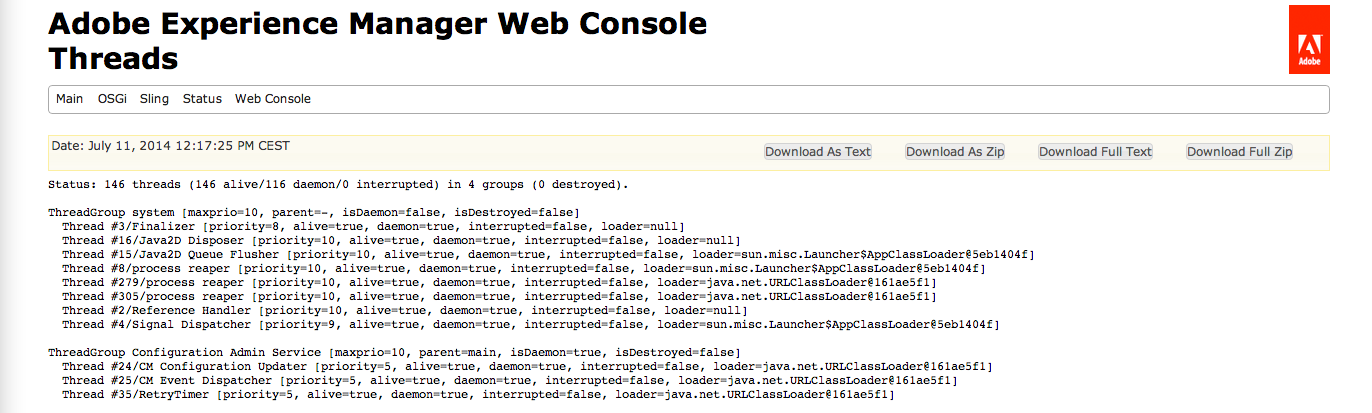Click the Adobe Experience Manager Web Console heading
This screenshot has height=413, width=1372.
(x=378, y=24)
